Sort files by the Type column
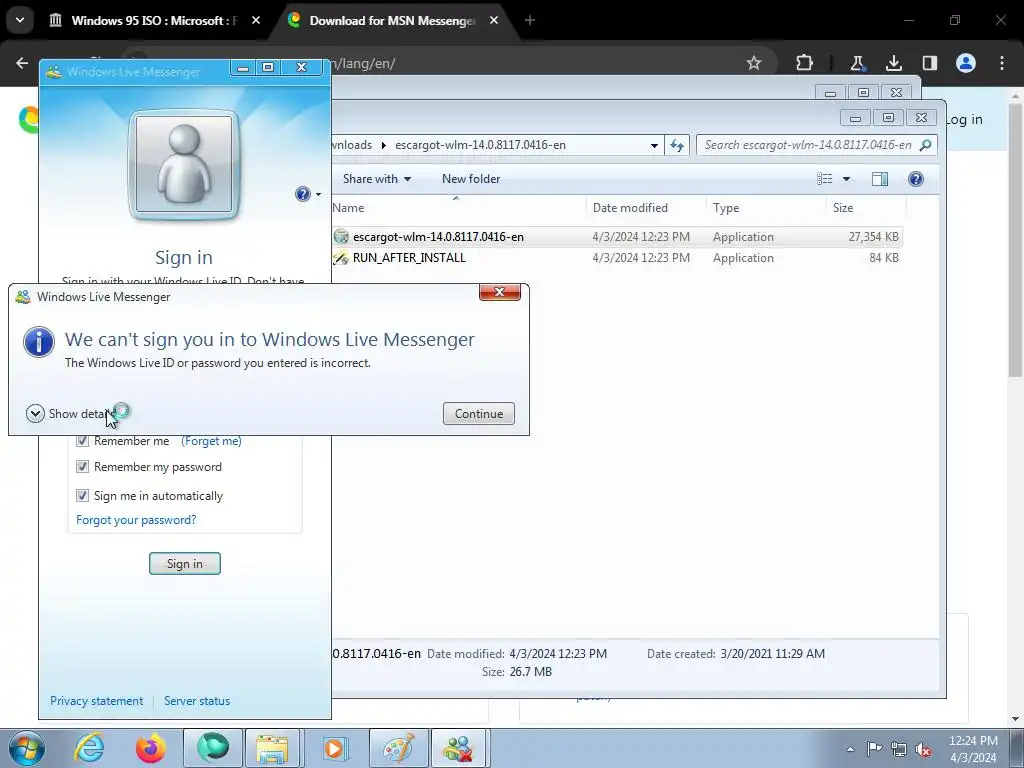Image resolution: width=1024 pixels, height=768 pixels. click(x=766, y=208)
